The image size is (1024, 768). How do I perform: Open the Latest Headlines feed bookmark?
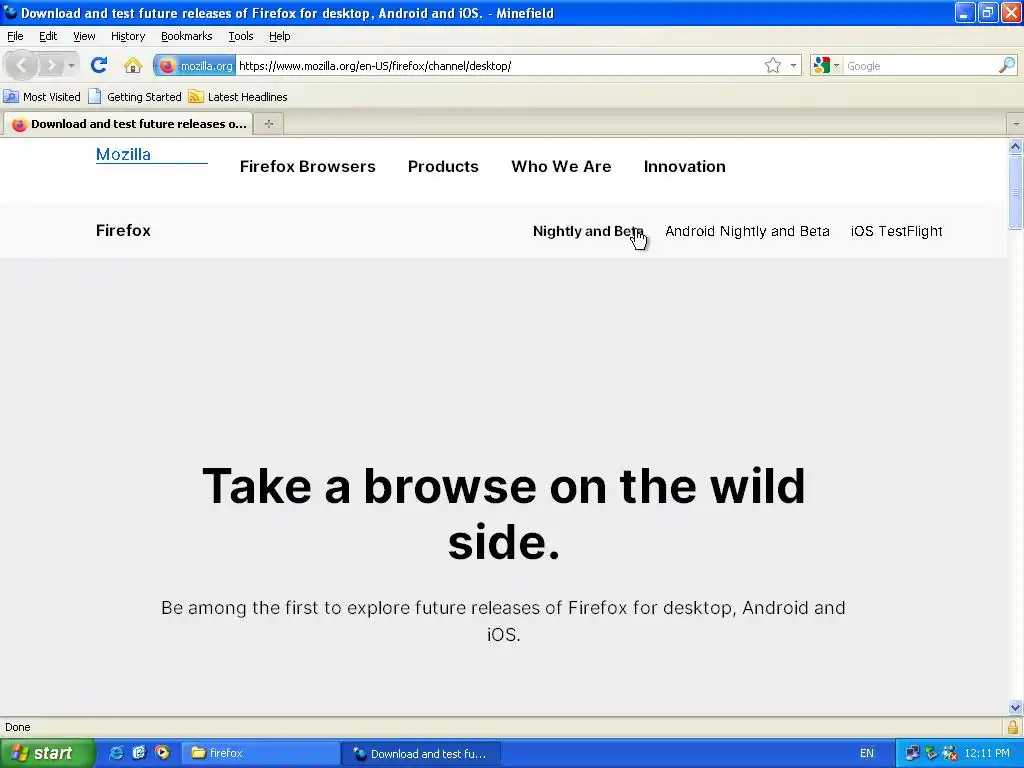click(238, 97)
